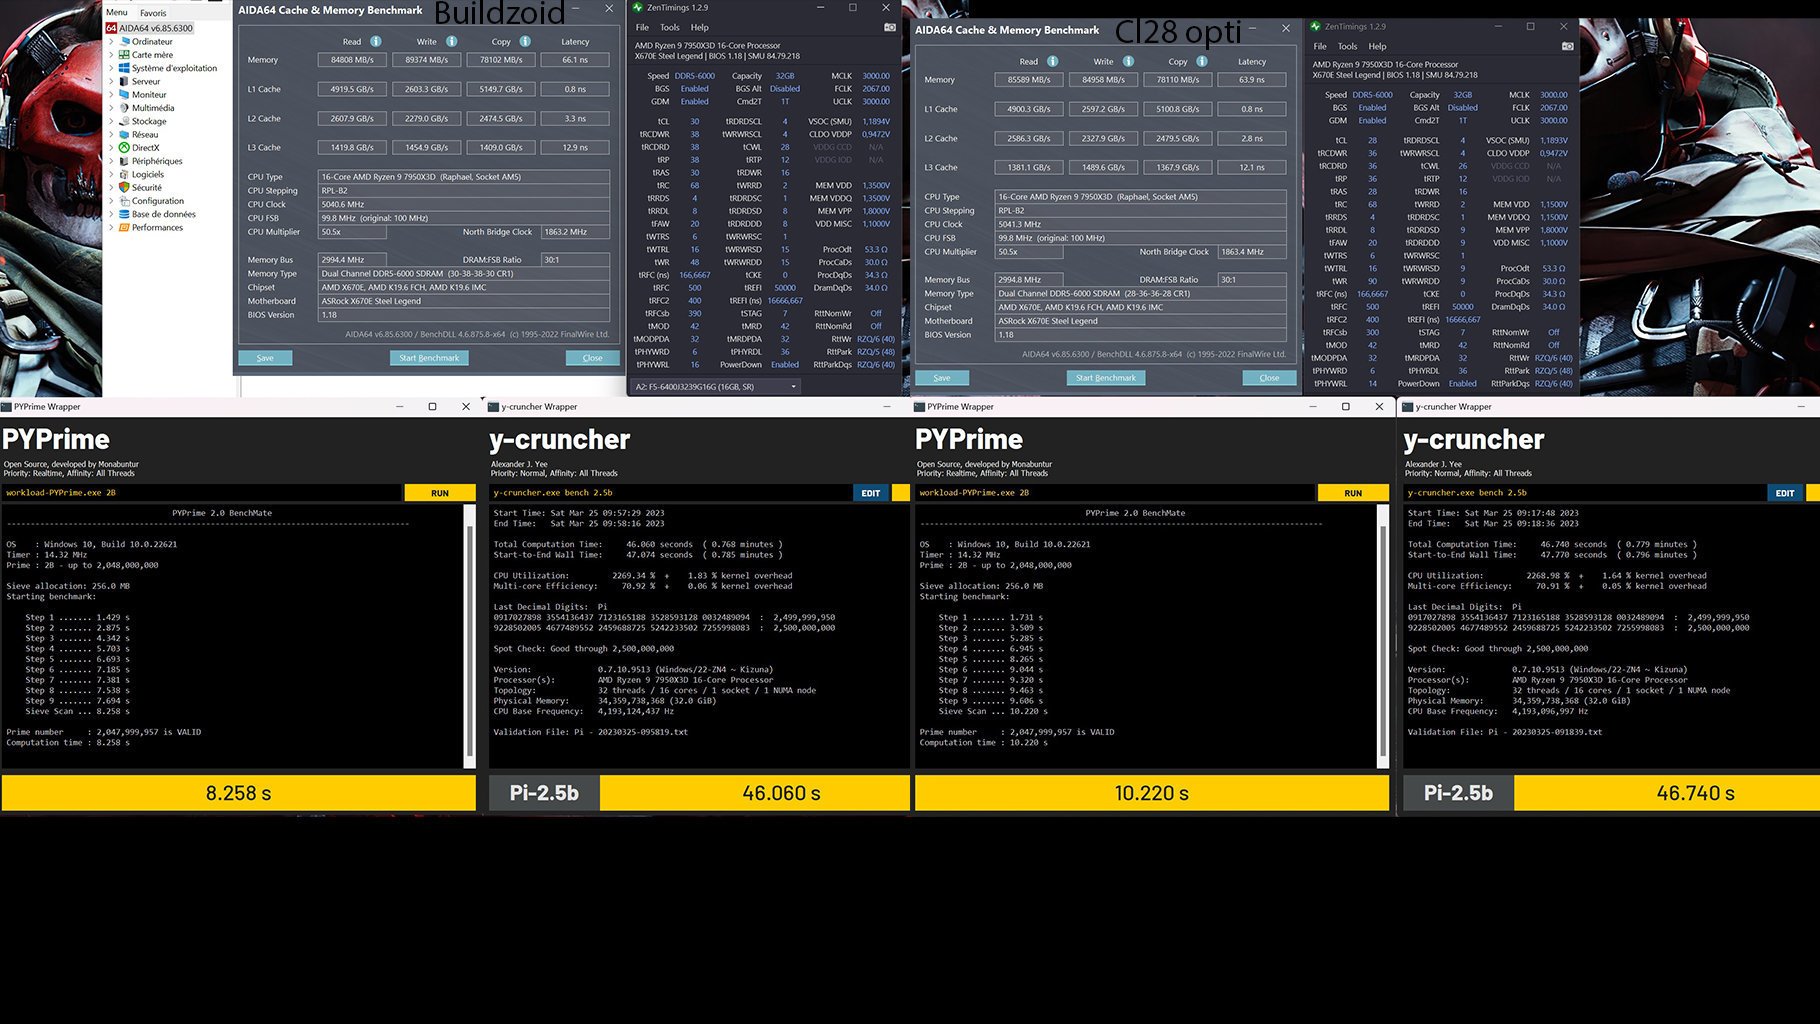Click the left PYPrime command field
The image size is (1820, 1024).
[x=202, y=493]
